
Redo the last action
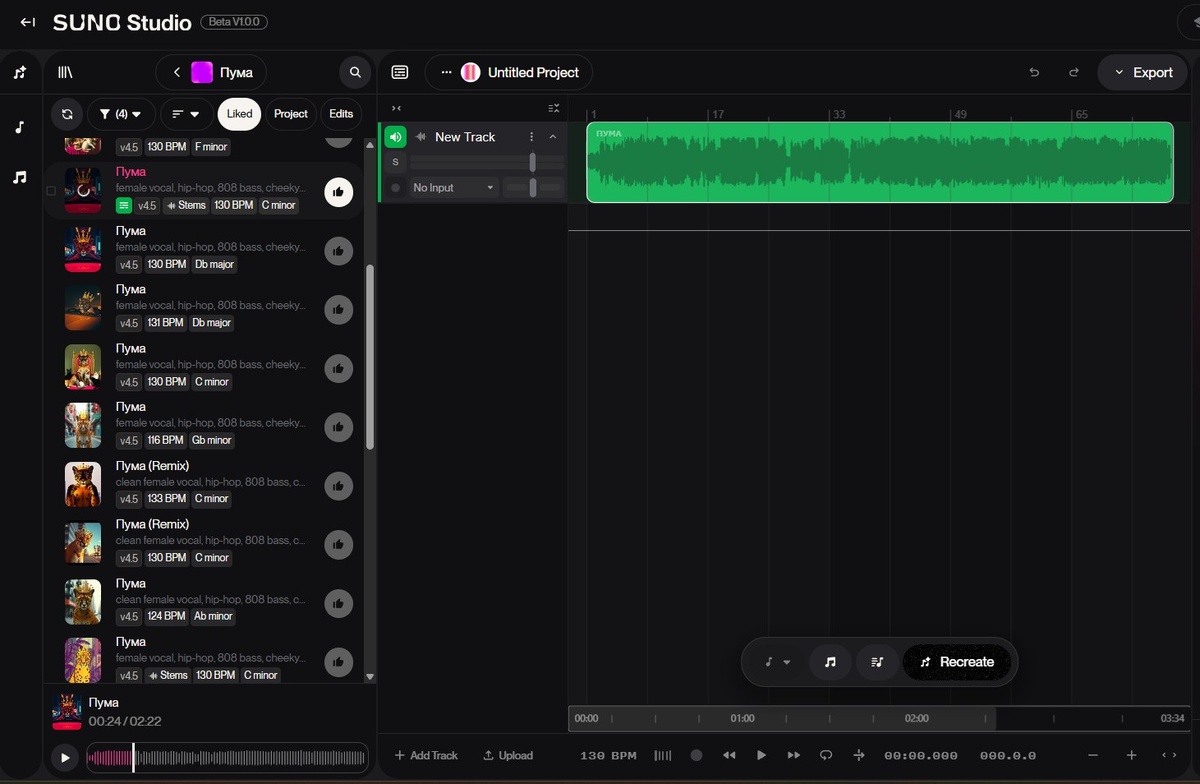pyautogui.click(x=1074, y=73)
